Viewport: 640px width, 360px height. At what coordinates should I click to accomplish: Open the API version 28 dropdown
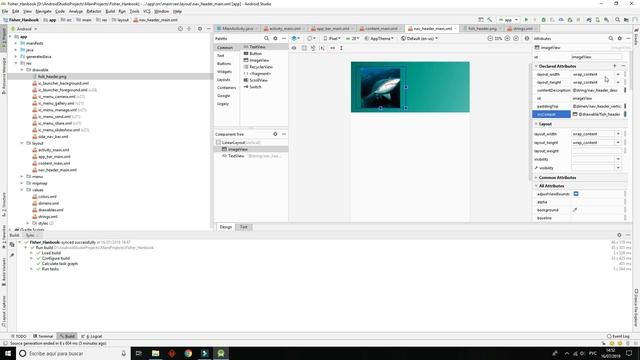pyautogui.click(x=352, y=38)
